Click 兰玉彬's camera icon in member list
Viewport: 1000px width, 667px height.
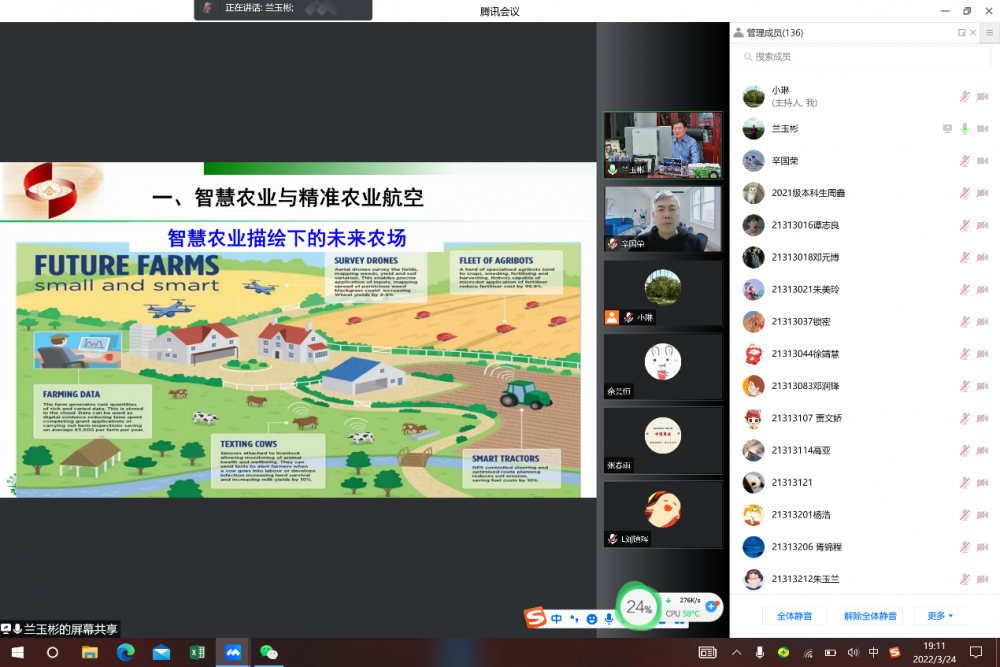tap(982, 129)
